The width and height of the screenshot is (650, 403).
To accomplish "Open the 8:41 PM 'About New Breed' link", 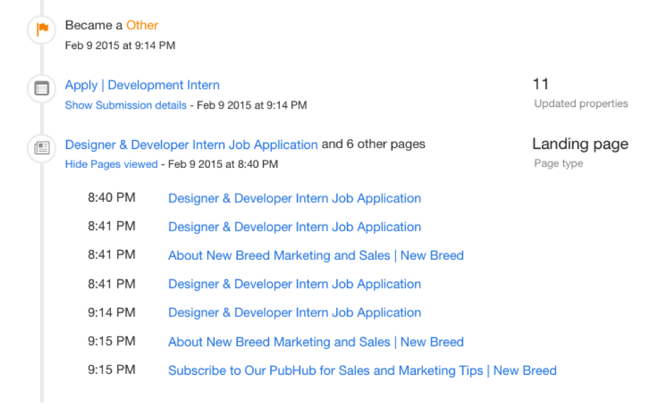I will tap(315, 255).
